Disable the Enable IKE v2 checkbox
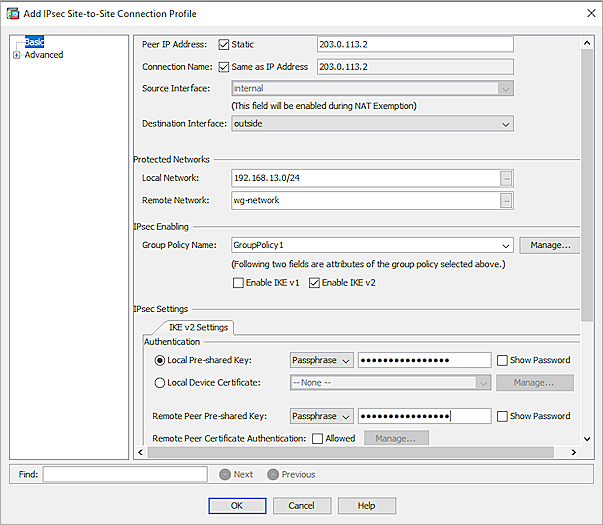 [314, 283]
